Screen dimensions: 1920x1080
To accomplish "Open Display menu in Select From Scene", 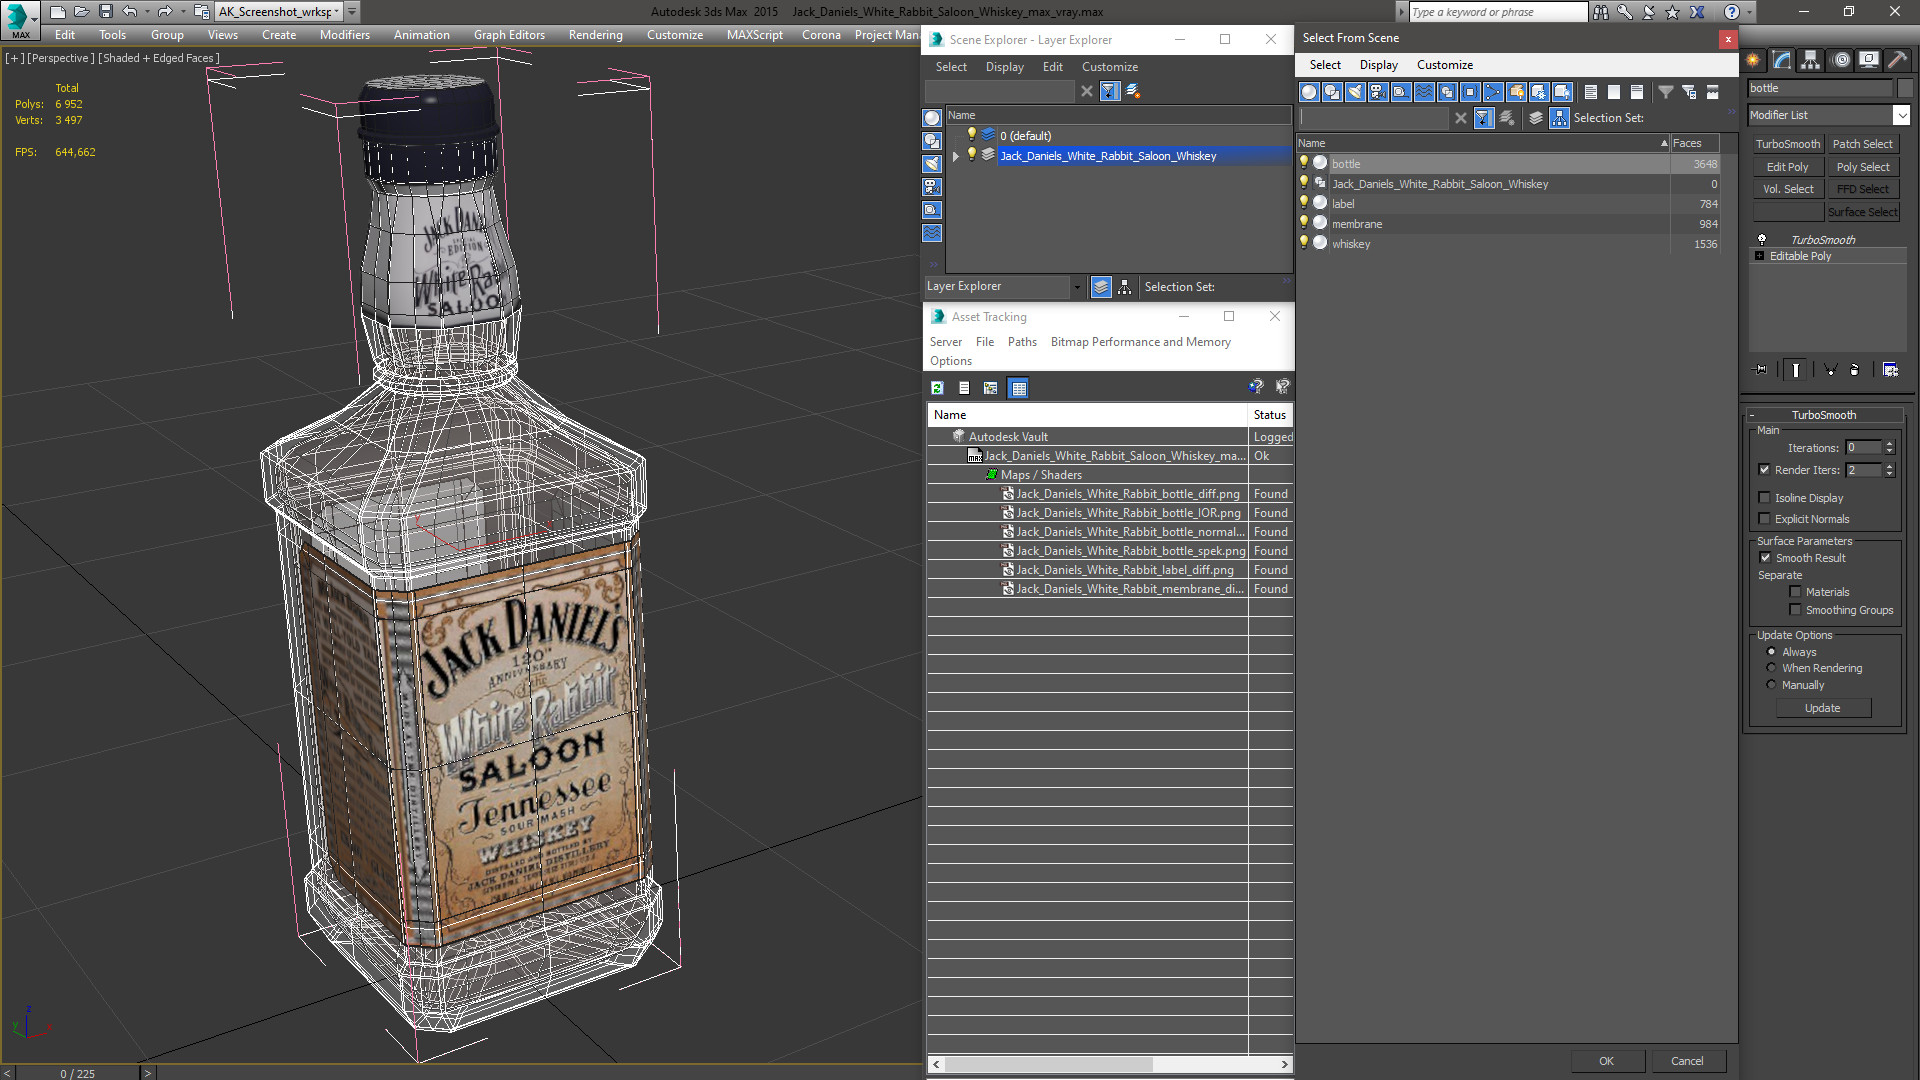I will [x=1378, y=65].
